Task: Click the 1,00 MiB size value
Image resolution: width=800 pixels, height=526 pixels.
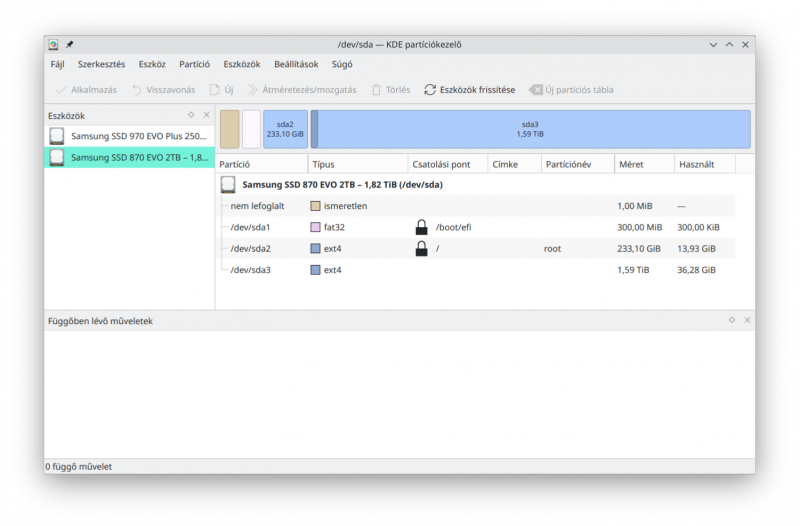Action: (635, 206)
